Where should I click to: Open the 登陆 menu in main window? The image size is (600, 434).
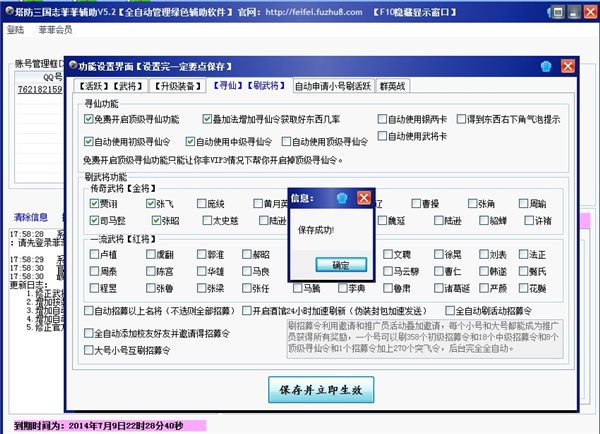coord(15,29)
